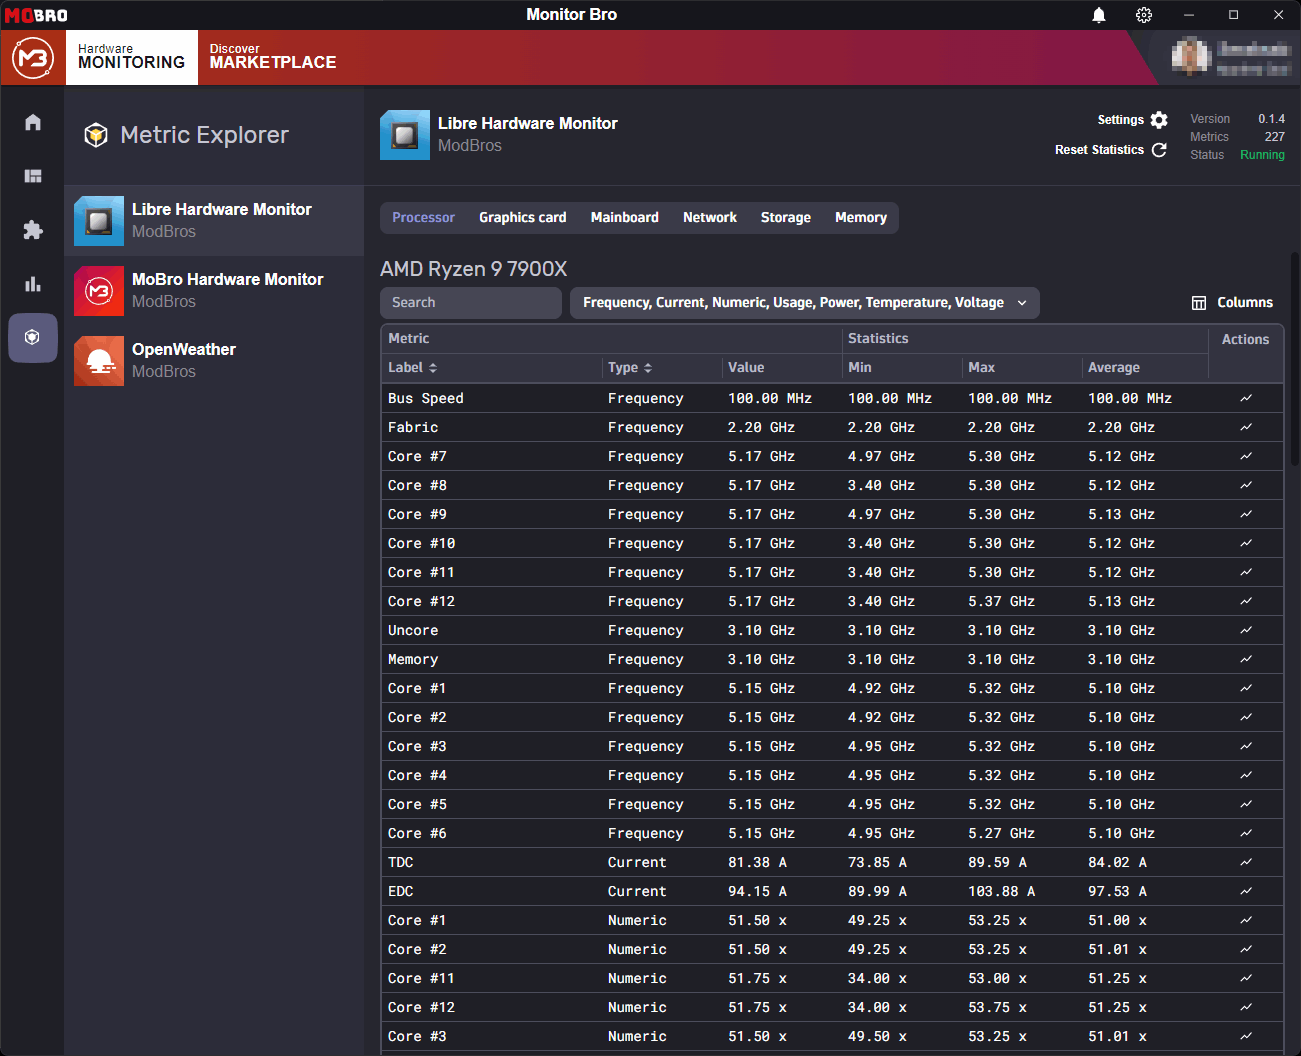The width and height of the screenshot is (1301, 1056).
Task: Click the Bus Speed label cell
Action: click(426, 398)
